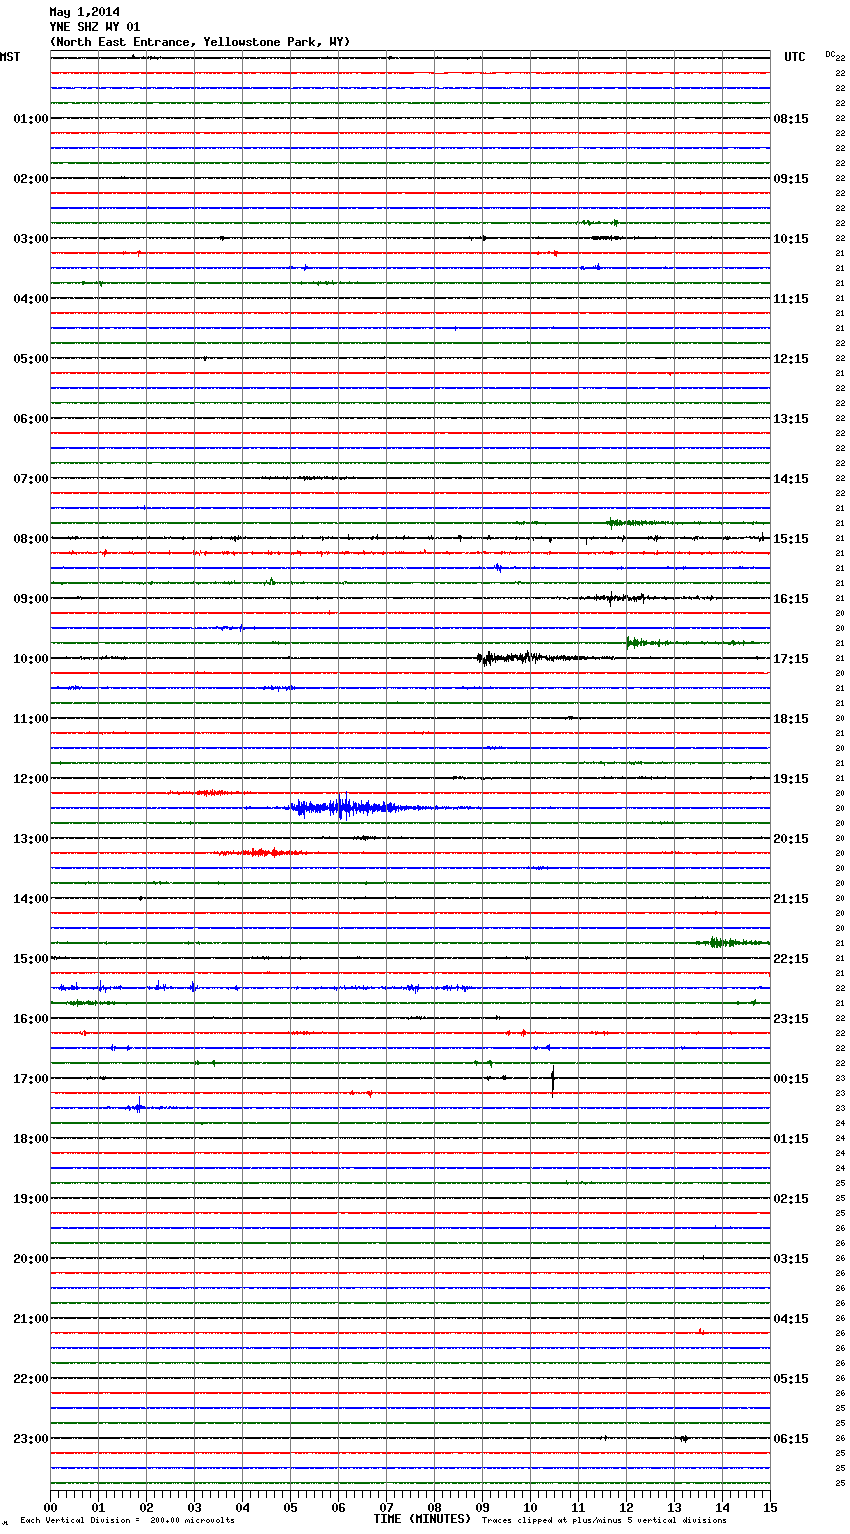The image size is (850, 1534).
Task: Click the TIME (MINUTES) axis label
Action: [x=422, y=1519]
